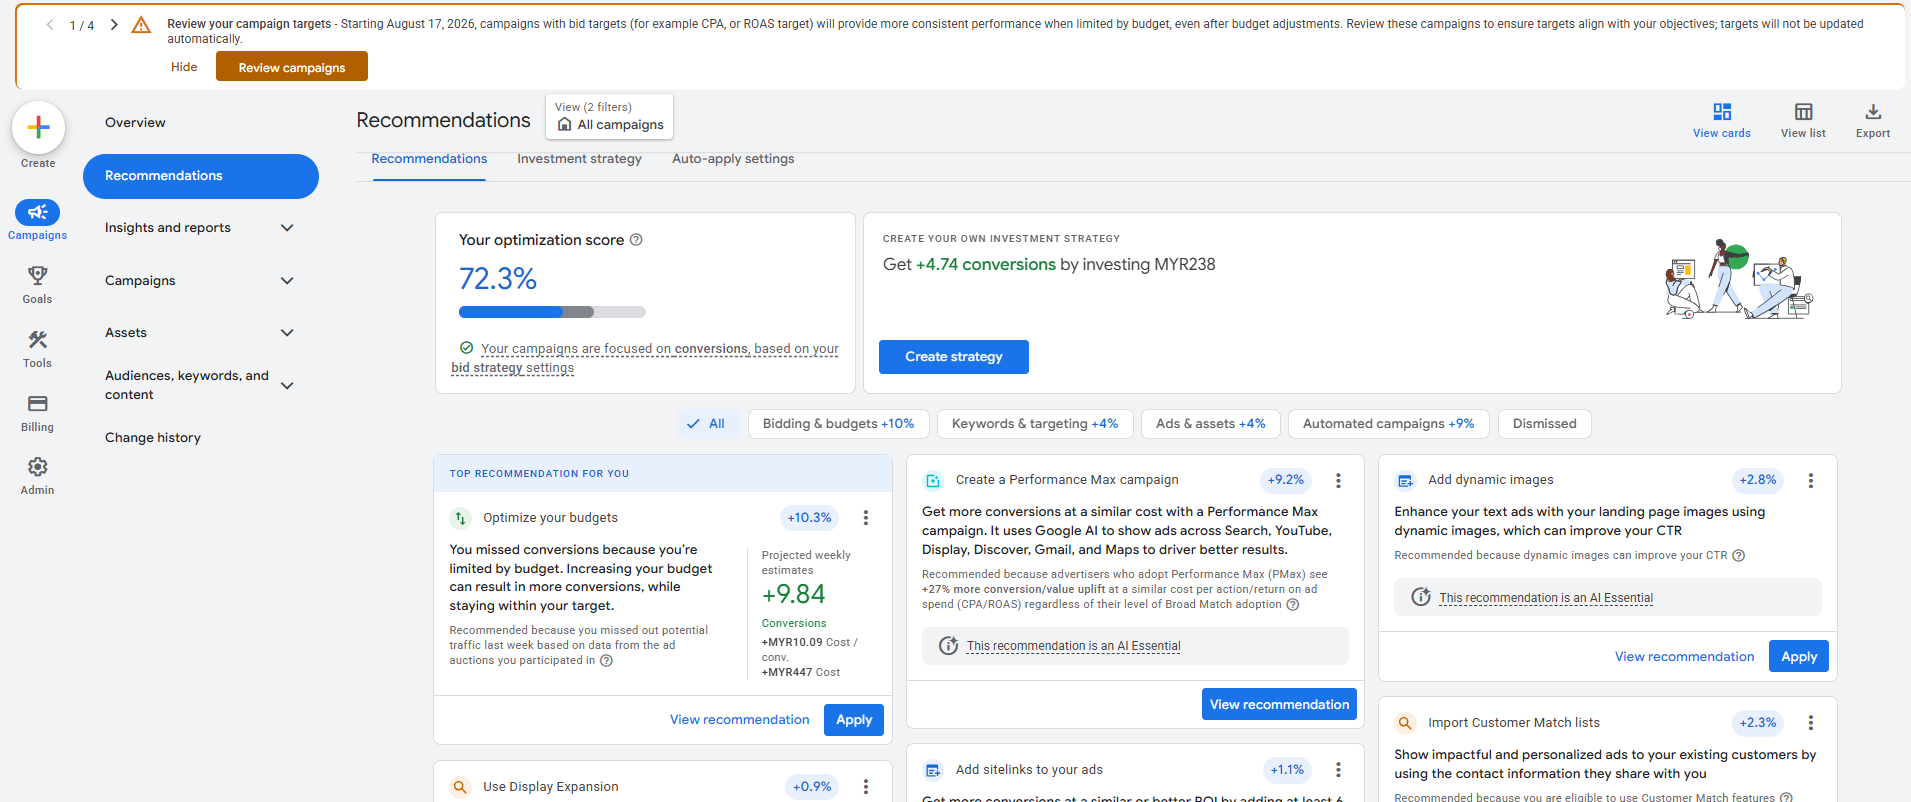The width and height of the screenshot is (1911, 802).
Task: Click the +9.2% score badge
Action: pyautogui.click(x=1285, y=480)
